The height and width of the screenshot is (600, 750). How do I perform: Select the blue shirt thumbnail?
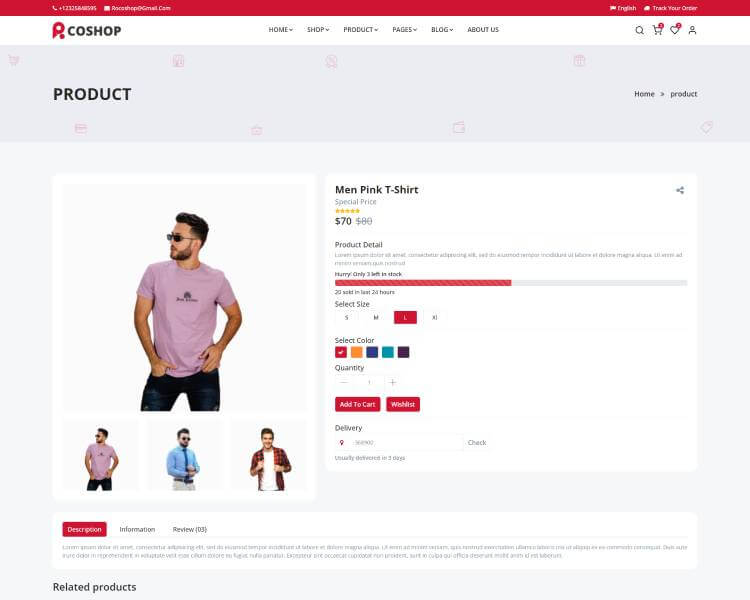(x=184, y=458)
